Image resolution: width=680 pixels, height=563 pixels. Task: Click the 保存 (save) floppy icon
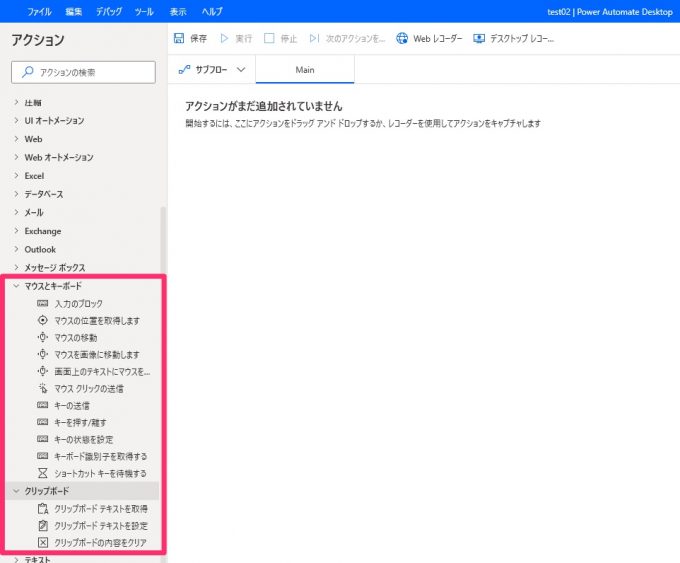pos(179,39)
